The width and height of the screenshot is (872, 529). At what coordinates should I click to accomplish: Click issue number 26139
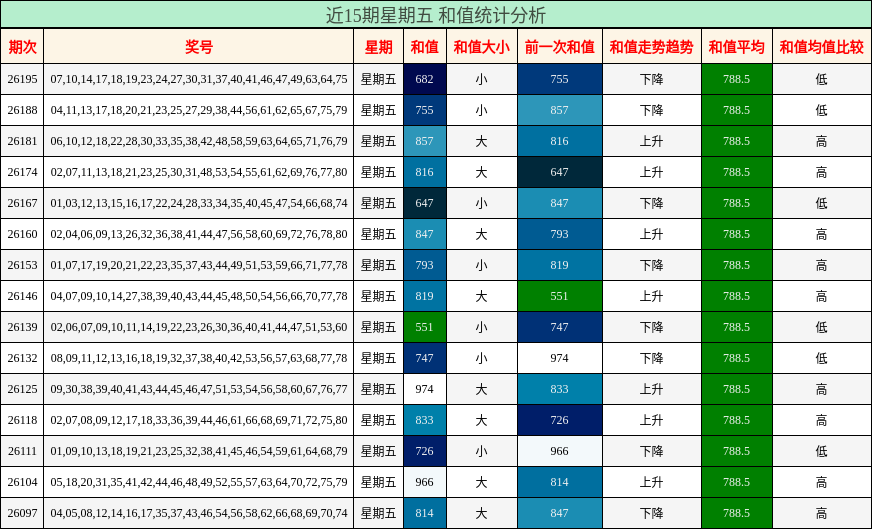22,327
